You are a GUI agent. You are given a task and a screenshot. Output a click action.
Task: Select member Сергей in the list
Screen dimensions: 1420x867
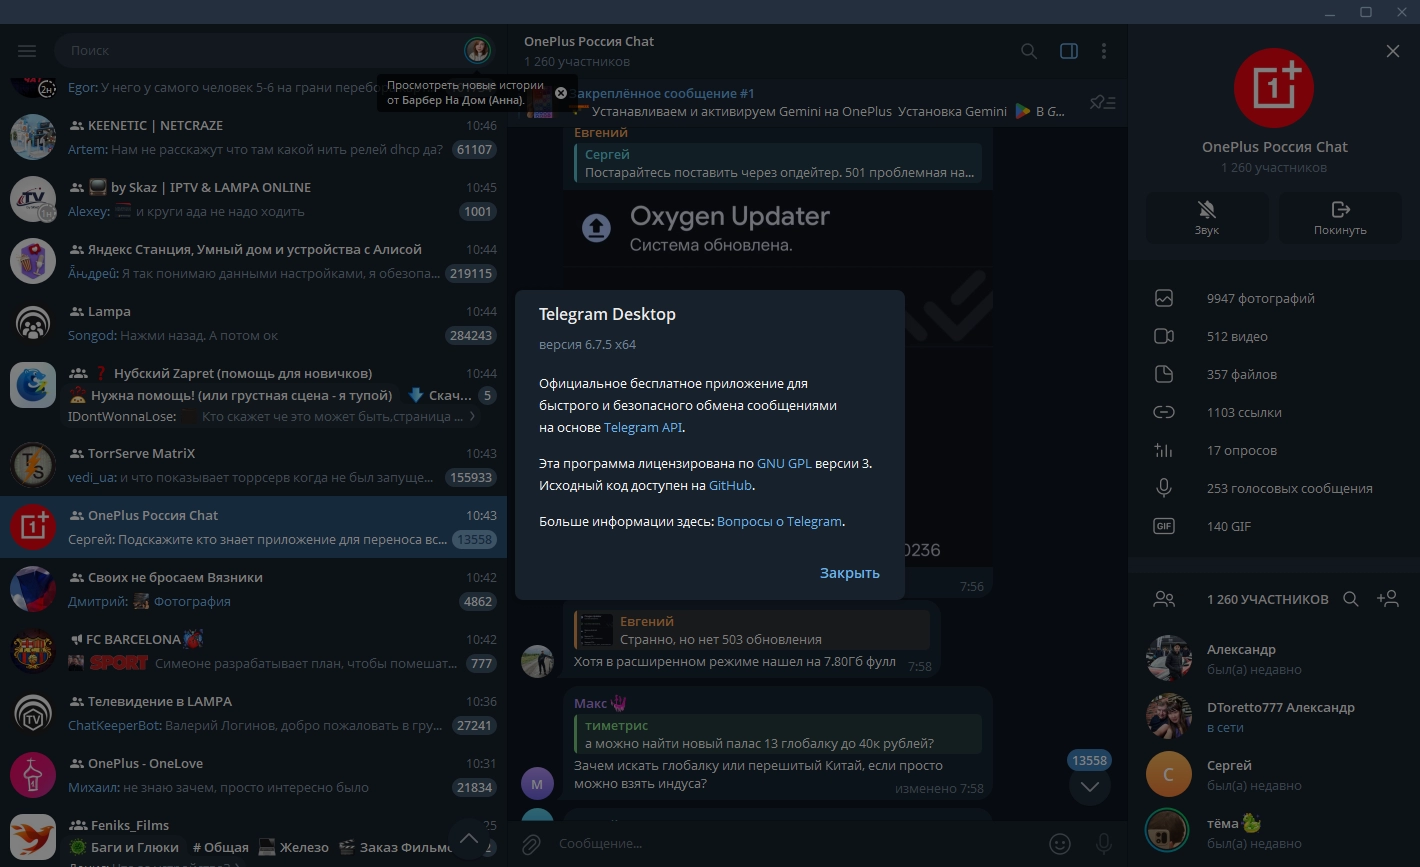tap(1274, 774)
